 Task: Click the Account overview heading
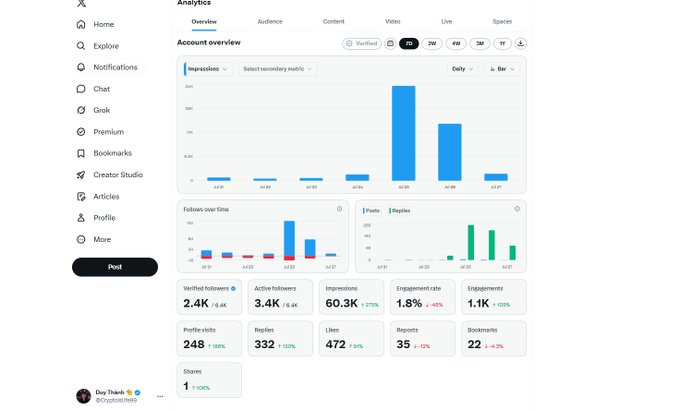tap(209, 42)
